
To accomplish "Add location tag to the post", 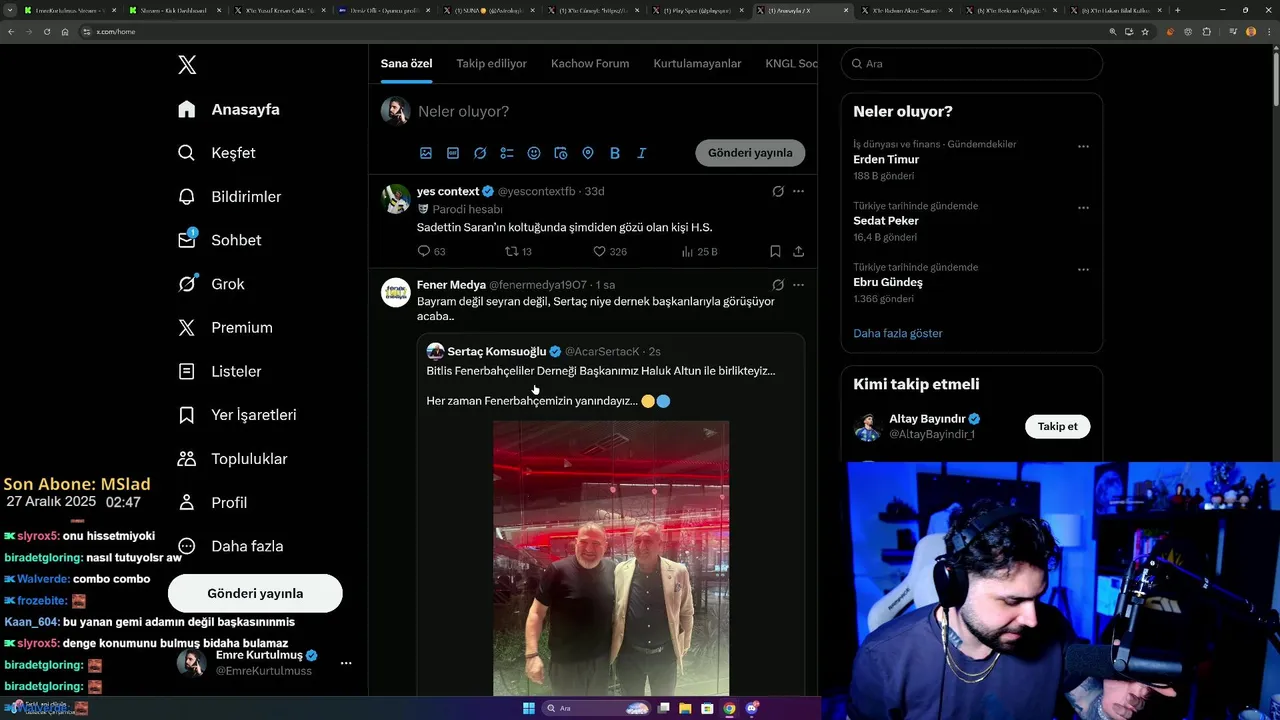I will (x=588, y=153).
